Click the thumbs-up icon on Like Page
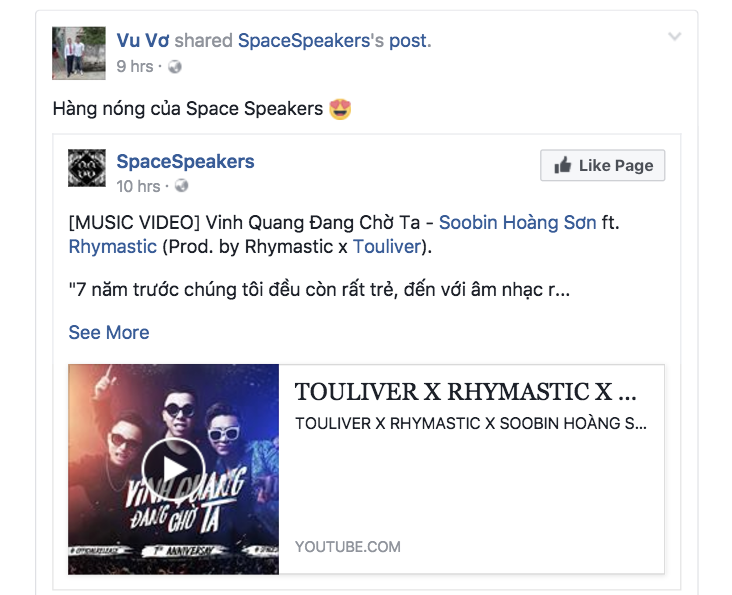Image resolution: width=732 pixels, height=595 pixels. tap(563, 165)
